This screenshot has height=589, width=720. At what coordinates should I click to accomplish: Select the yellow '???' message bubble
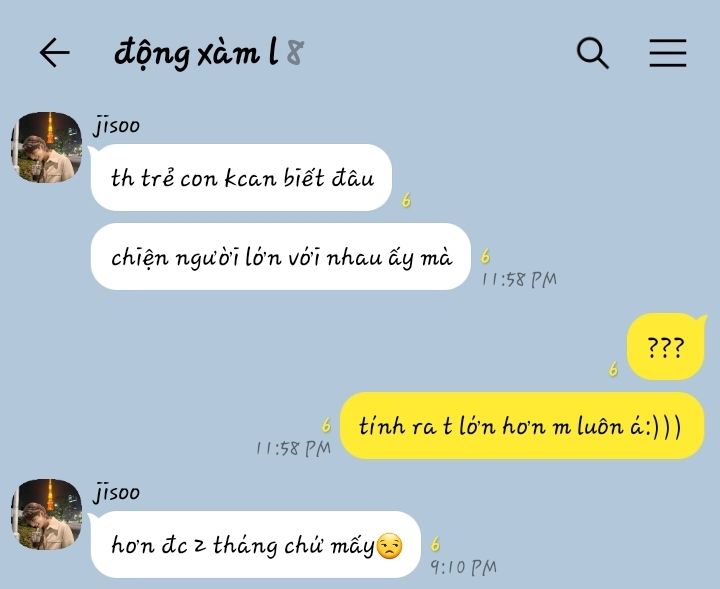[x=666, y=347]
